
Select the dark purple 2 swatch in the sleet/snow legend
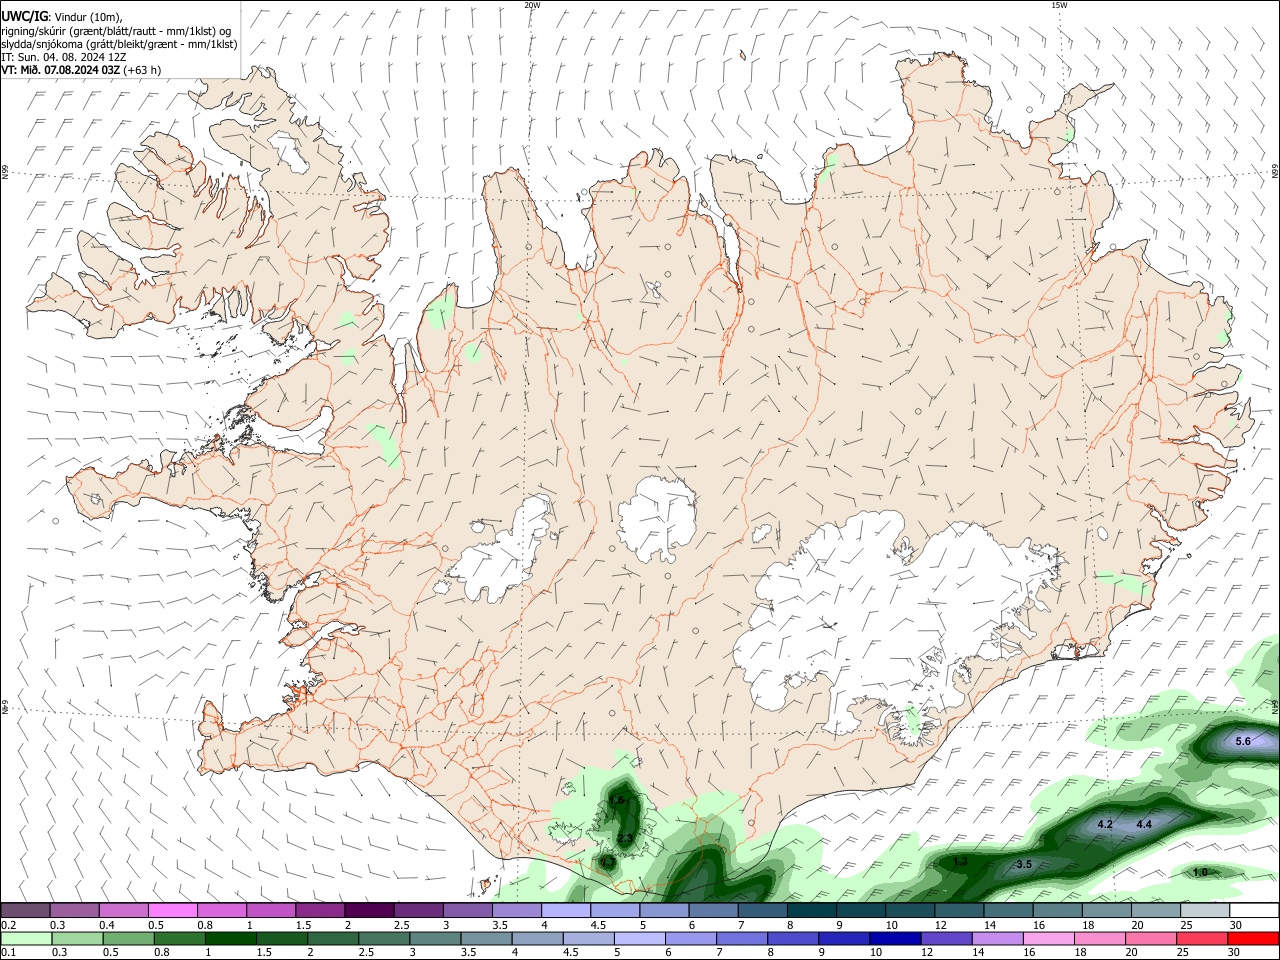[368, 910]
